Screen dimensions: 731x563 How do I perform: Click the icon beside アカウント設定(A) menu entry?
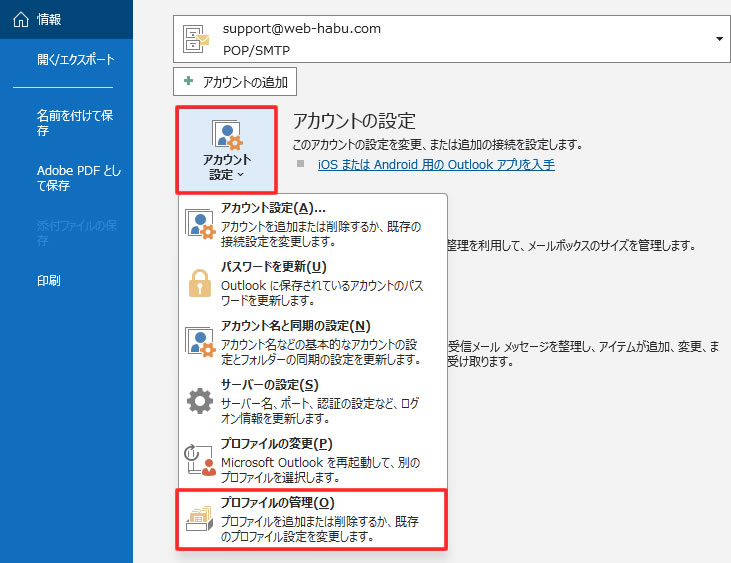(200, 222)
